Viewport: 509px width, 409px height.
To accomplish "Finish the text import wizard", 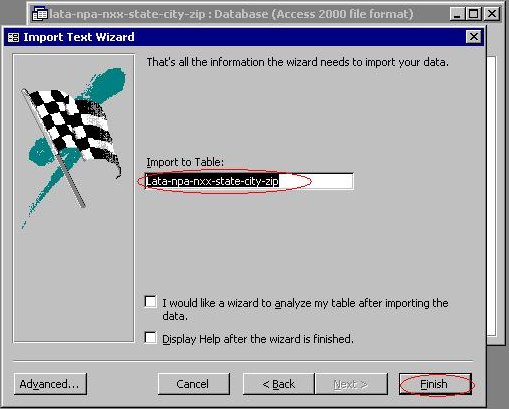I will click(x=435, y=384).
